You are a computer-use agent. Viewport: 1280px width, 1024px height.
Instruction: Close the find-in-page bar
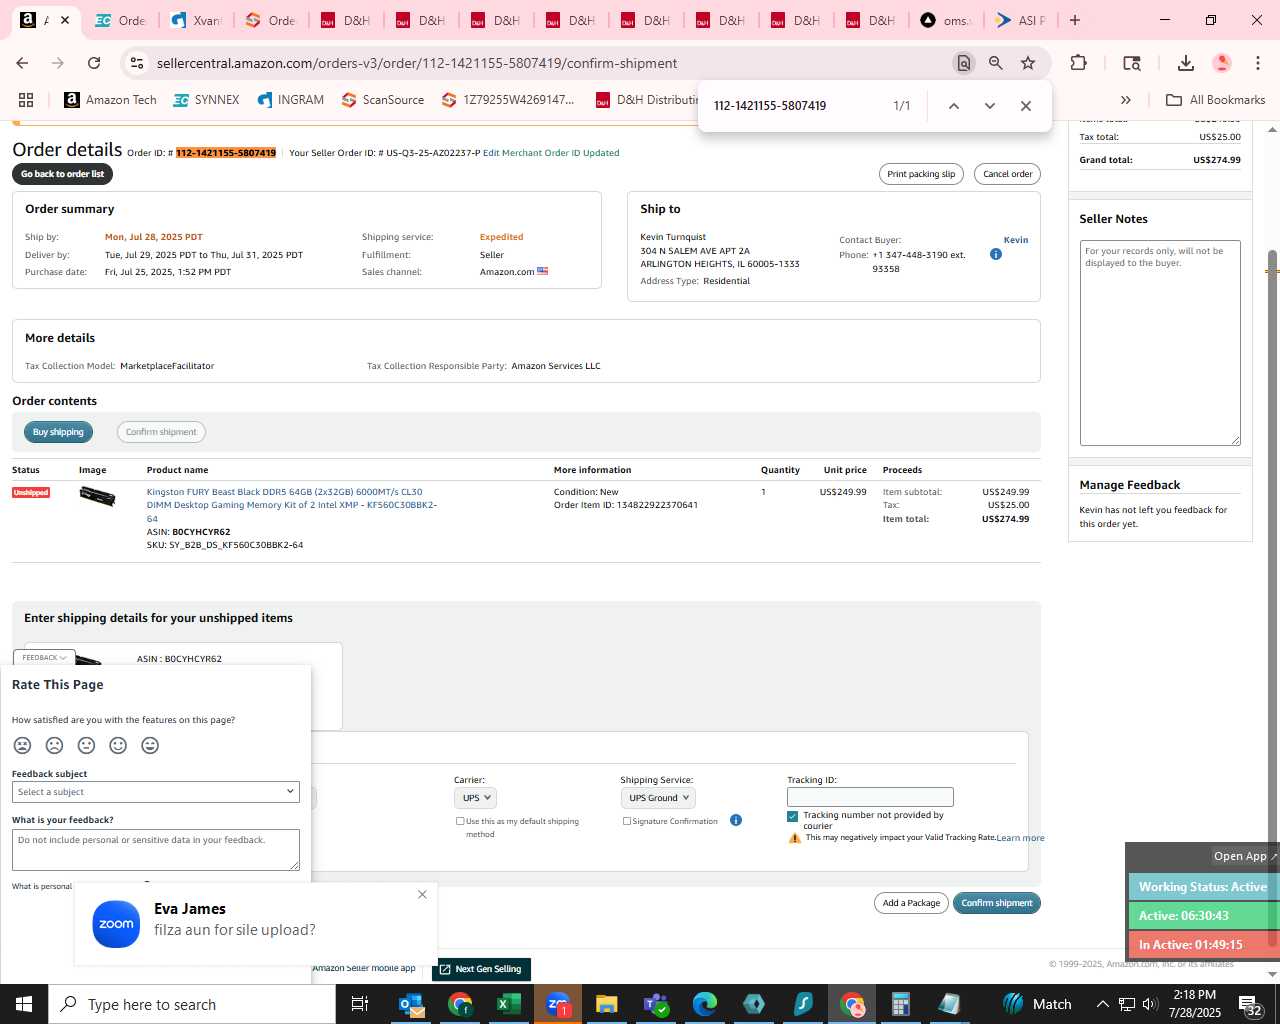click(1026, 106)
